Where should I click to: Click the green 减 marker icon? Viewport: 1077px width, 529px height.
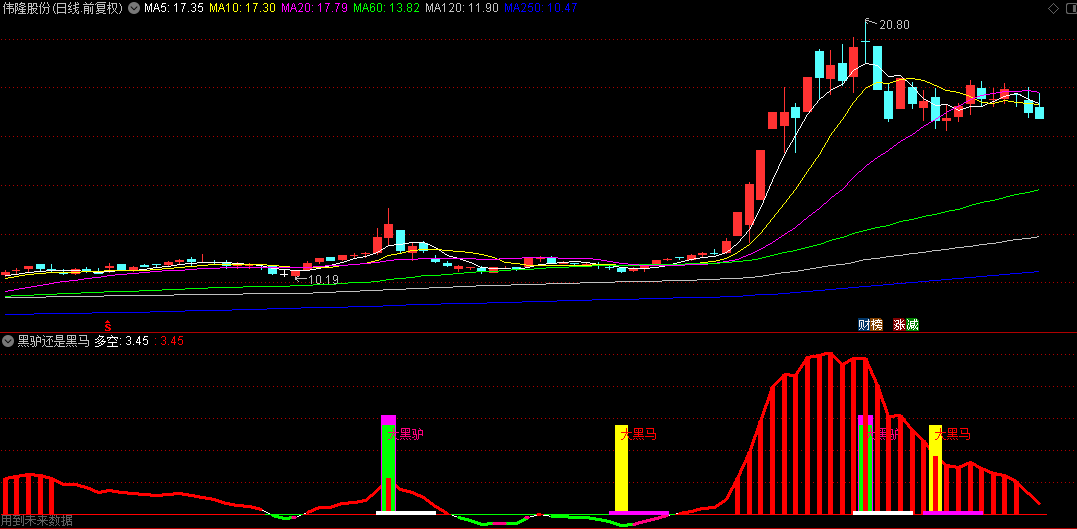911,325
